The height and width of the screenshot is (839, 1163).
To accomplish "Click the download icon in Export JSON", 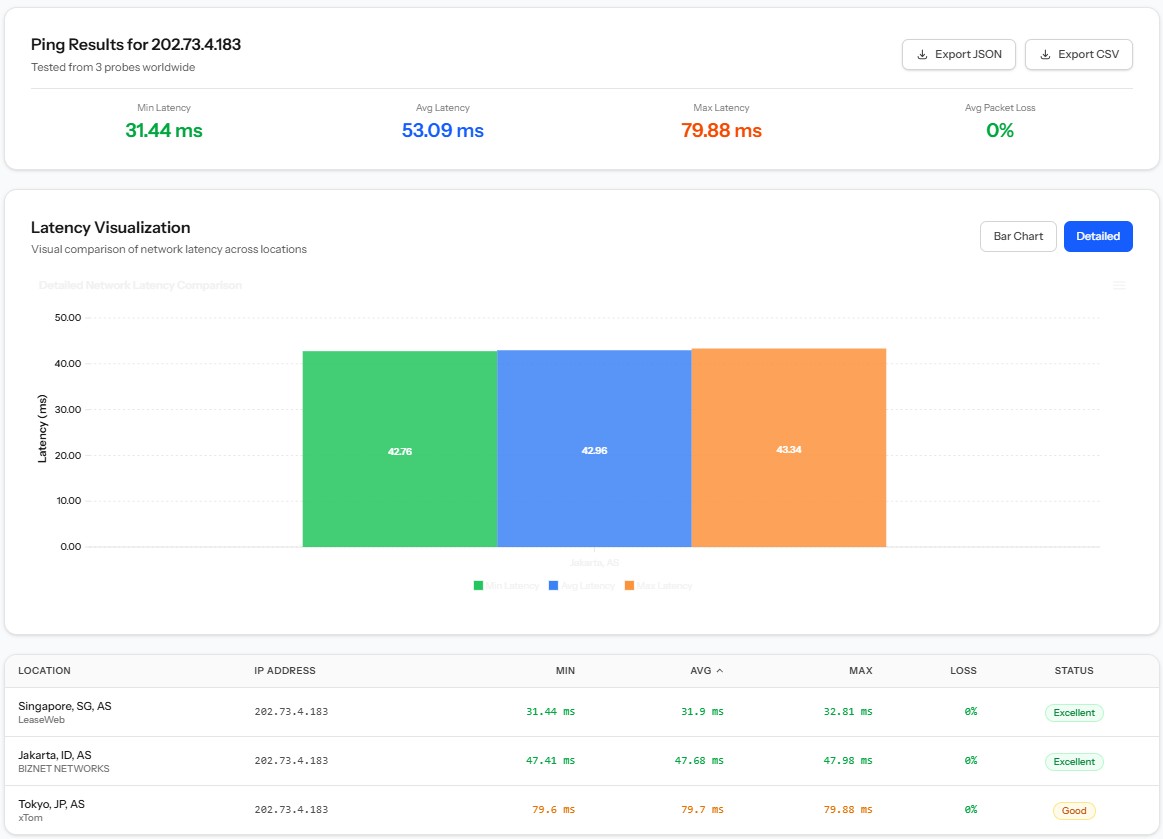I will pos(922,55).
